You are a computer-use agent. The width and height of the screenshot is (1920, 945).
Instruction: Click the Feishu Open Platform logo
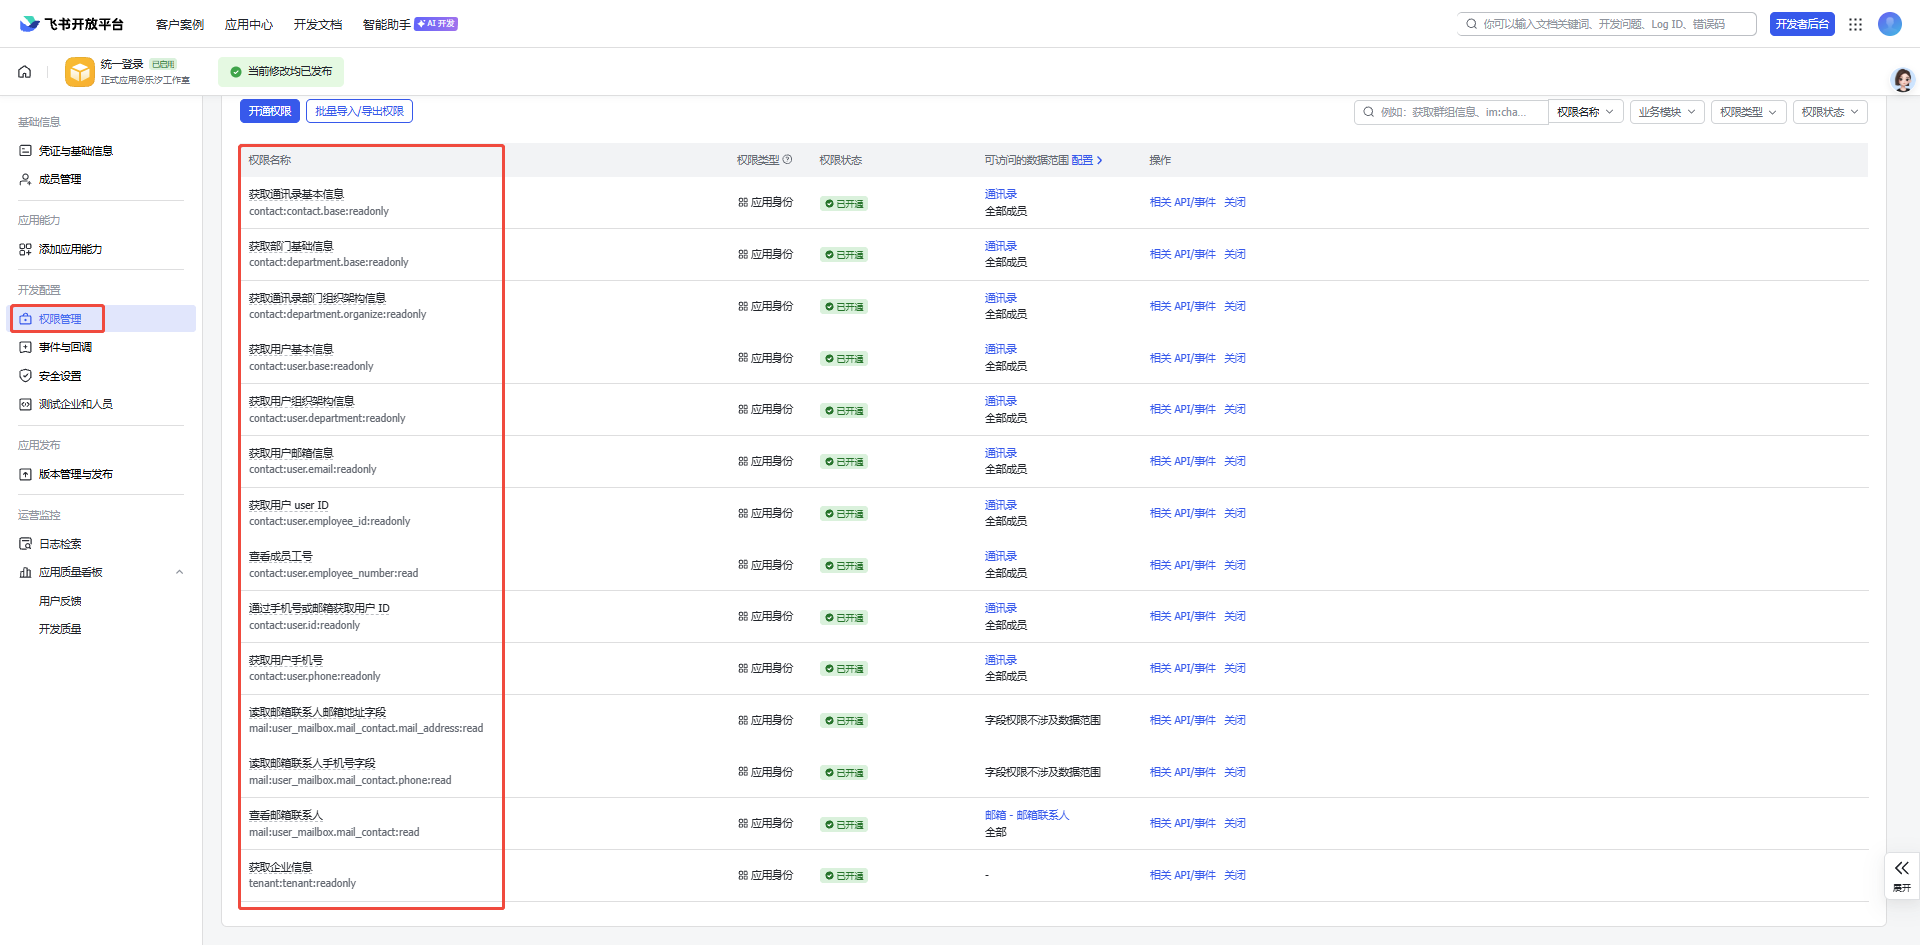pyautogui.click(x=72, y=24)
